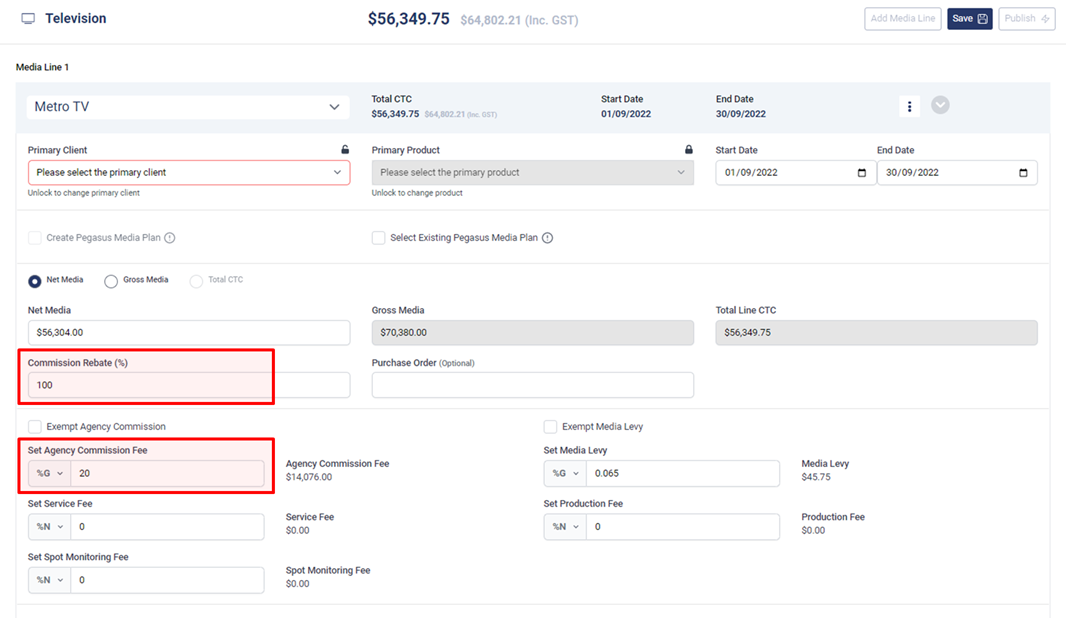Select the Gross Media radio option
Screen dimensions: 1066x618
tap(111, 281)
